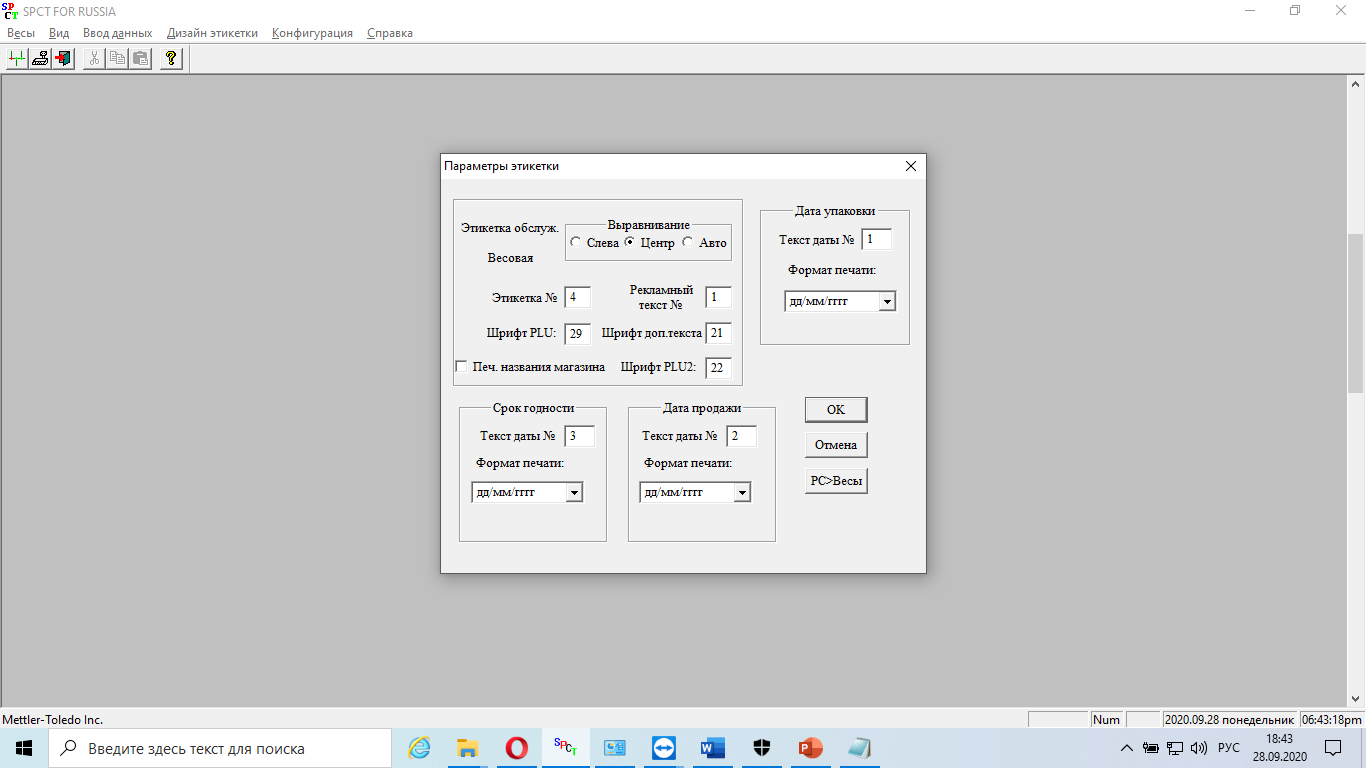This screenshot has width=1366, height=768.
Task: Click the Шрифт PLU input field
Action: (x=577, y=333)
